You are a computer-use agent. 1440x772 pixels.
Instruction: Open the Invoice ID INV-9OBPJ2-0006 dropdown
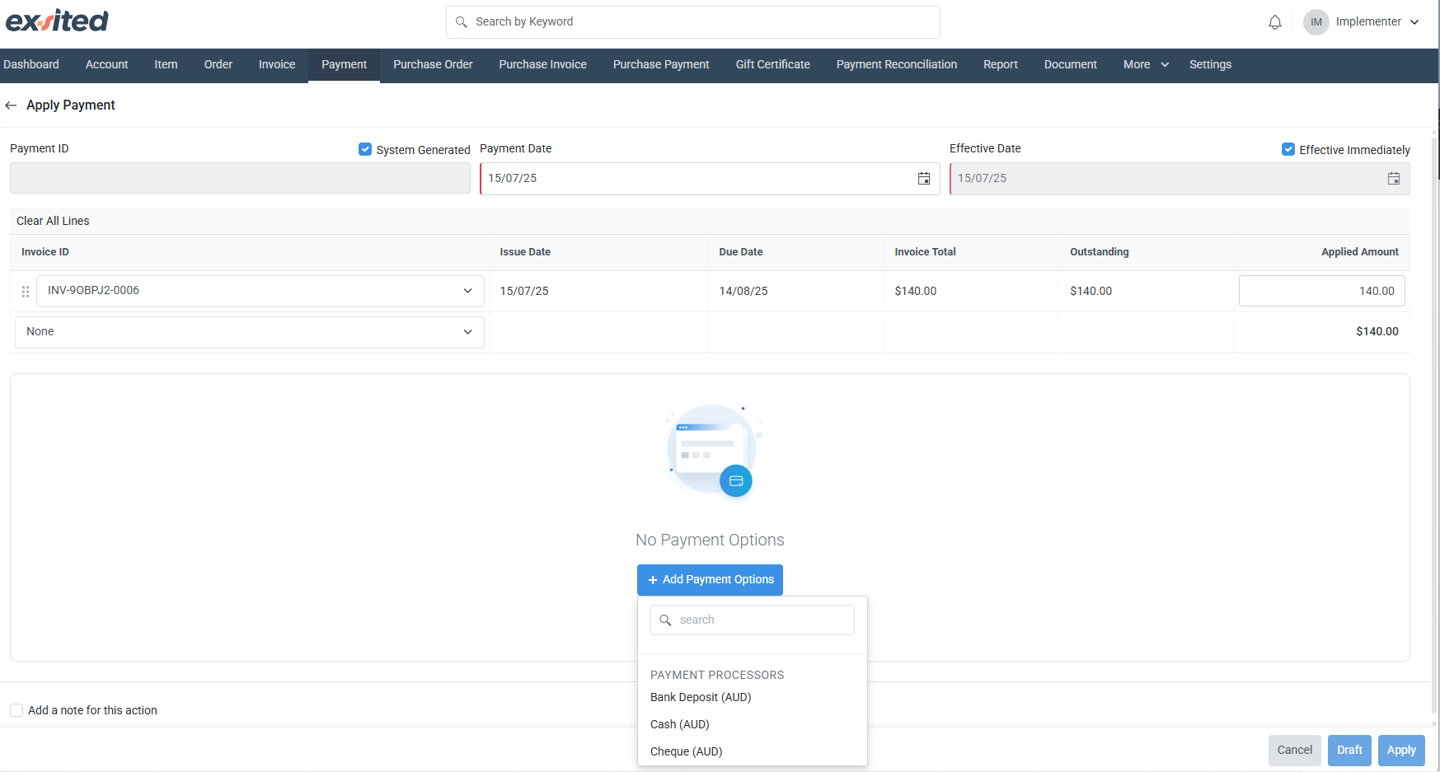point(260,291)
